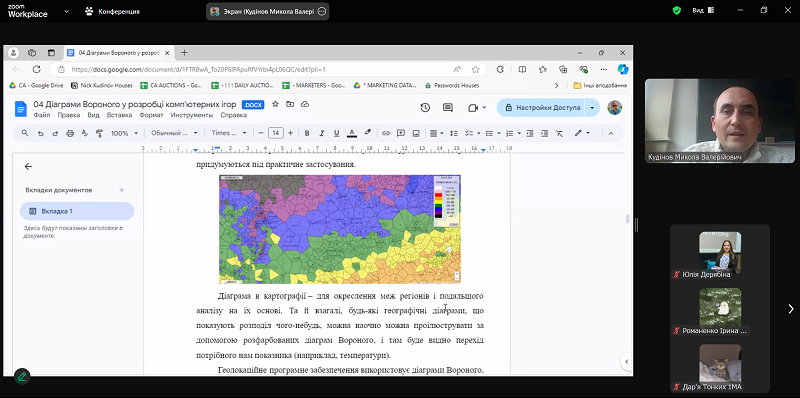Check the cloud save status icon
Screen dimensions: 800x398
(x=305, y=104)
